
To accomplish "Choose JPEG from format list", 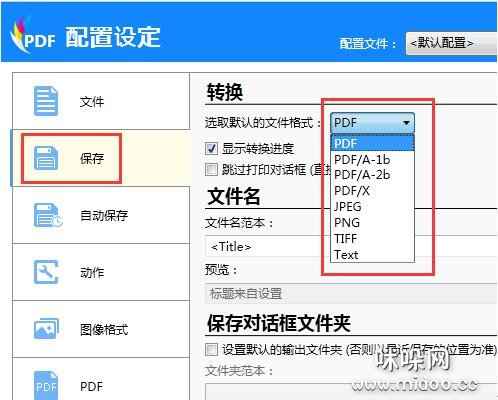I will [372, 207].
